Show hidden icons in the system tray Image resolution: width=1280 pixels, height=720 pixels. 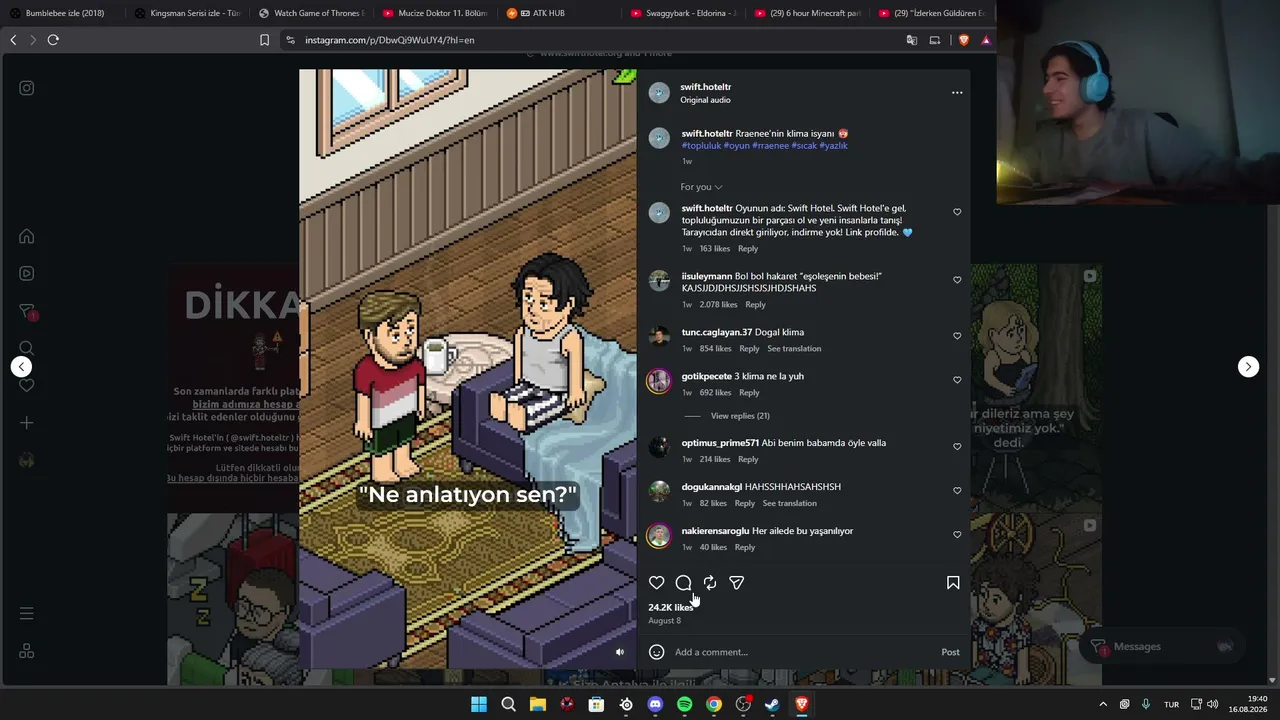pyautogui.click(x=1103, y=704)
